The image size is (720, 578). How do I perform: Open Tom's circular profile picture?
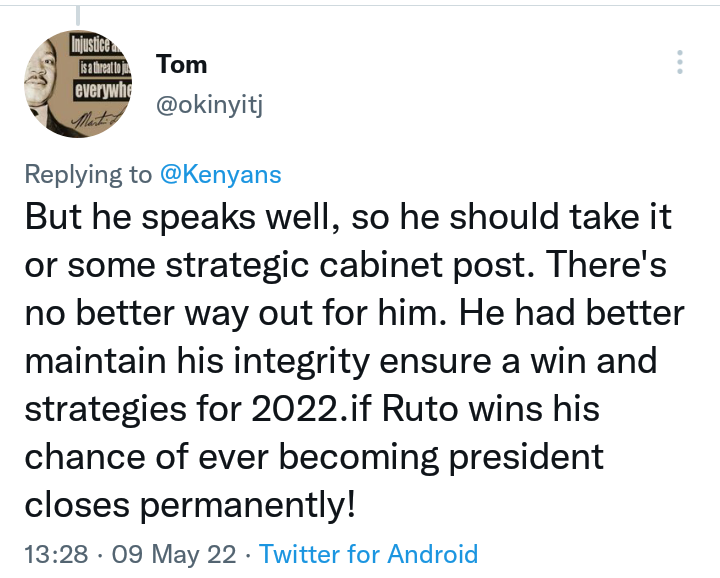point(78,84)
